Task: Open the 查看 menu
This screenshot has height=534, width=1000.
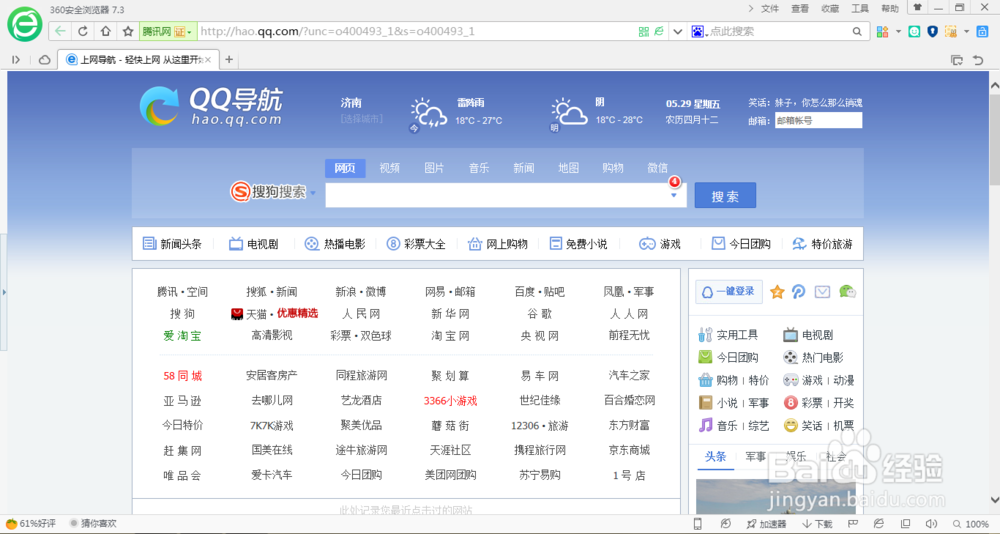Action: 800,8
